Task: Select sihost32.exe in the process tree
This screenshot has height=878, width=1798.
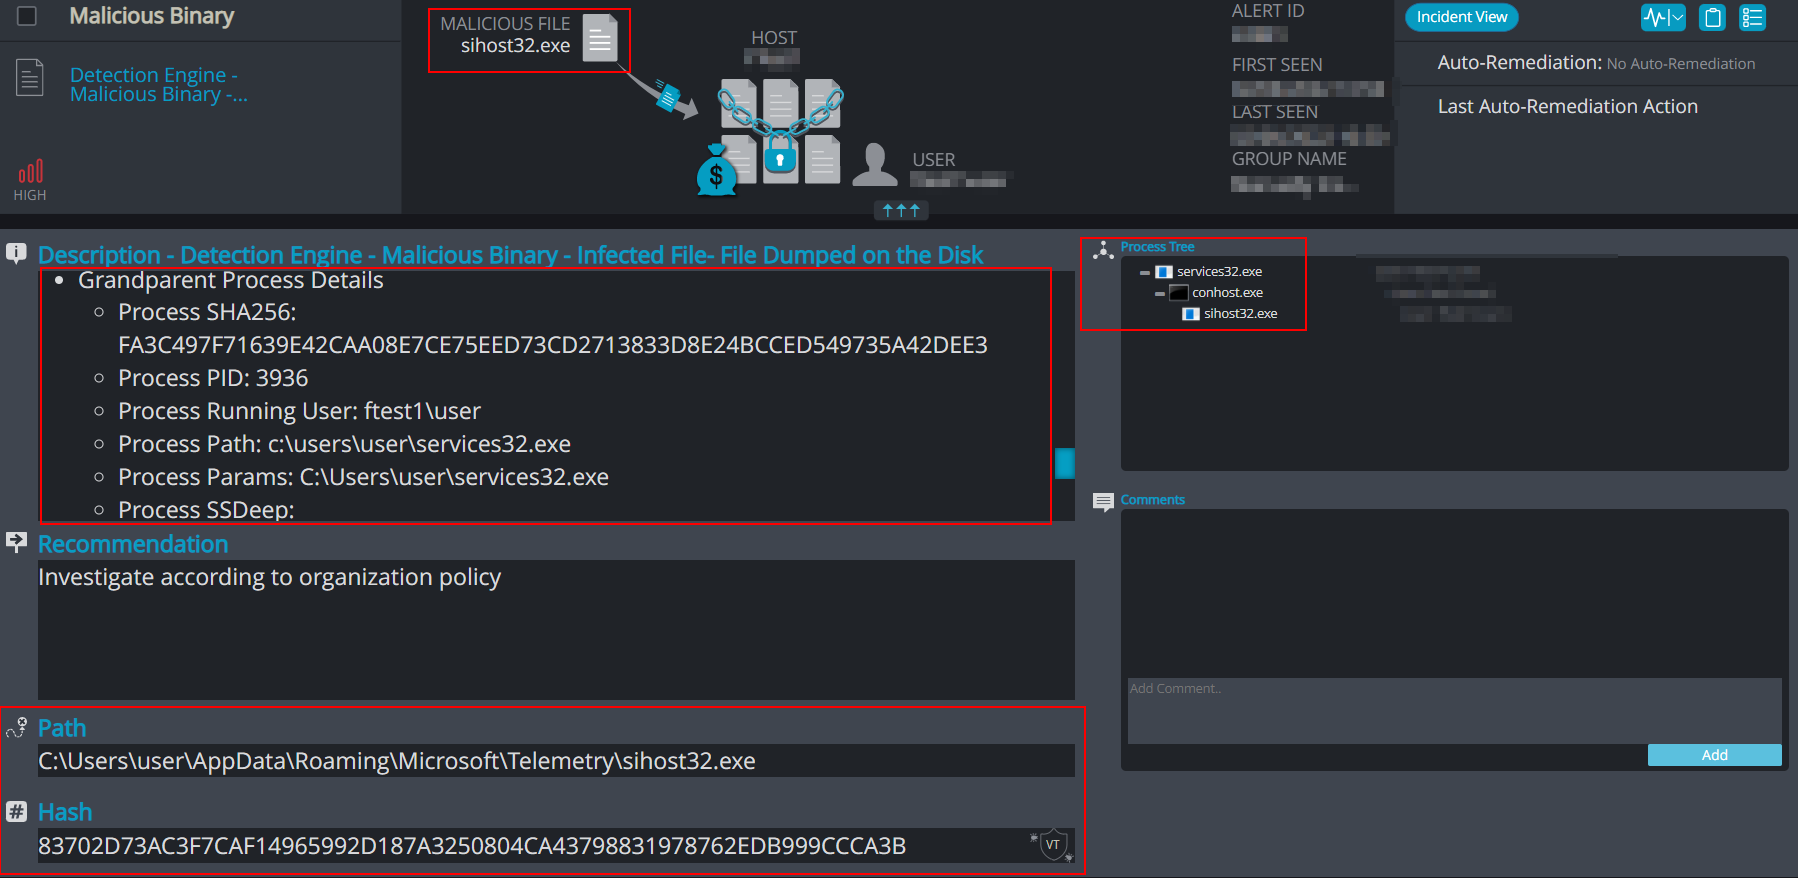Action: point(1240,314)
